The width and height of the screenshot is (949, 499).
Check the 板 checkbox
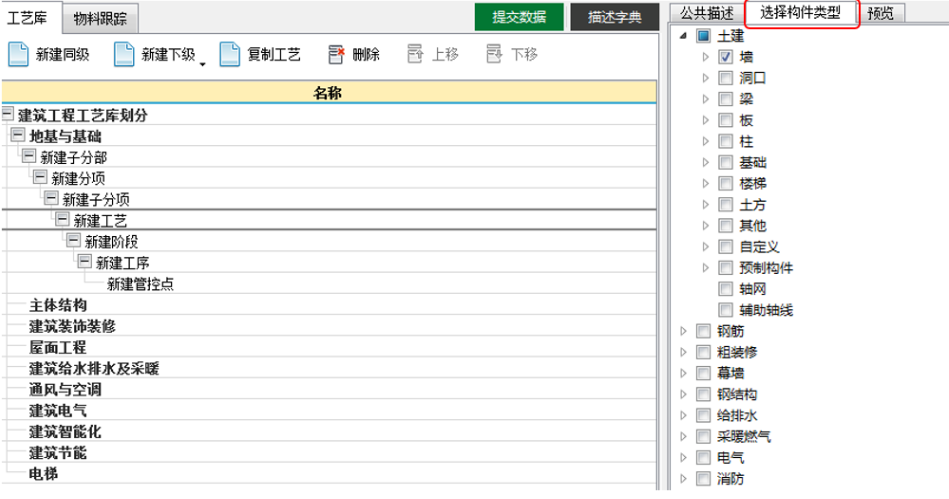726,121
